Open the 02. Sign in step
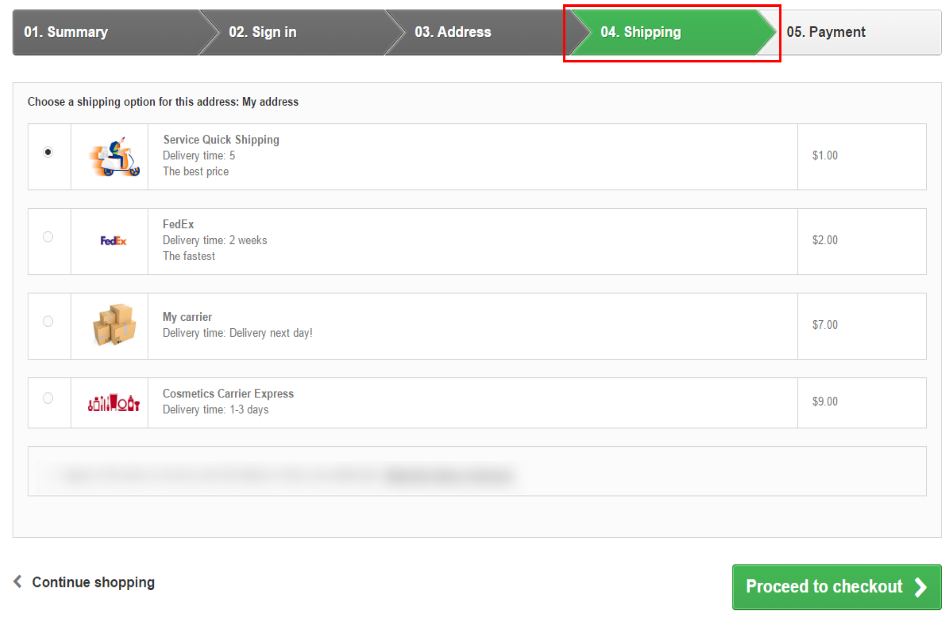The image size is (950, 620). click(x=293, y=32)
